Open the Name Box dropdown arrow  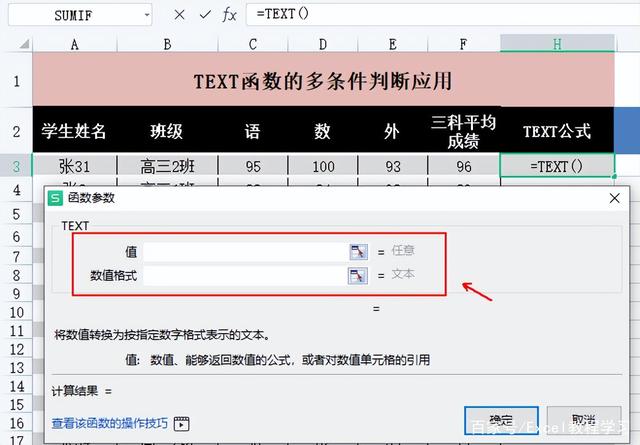tap(147, 15)
